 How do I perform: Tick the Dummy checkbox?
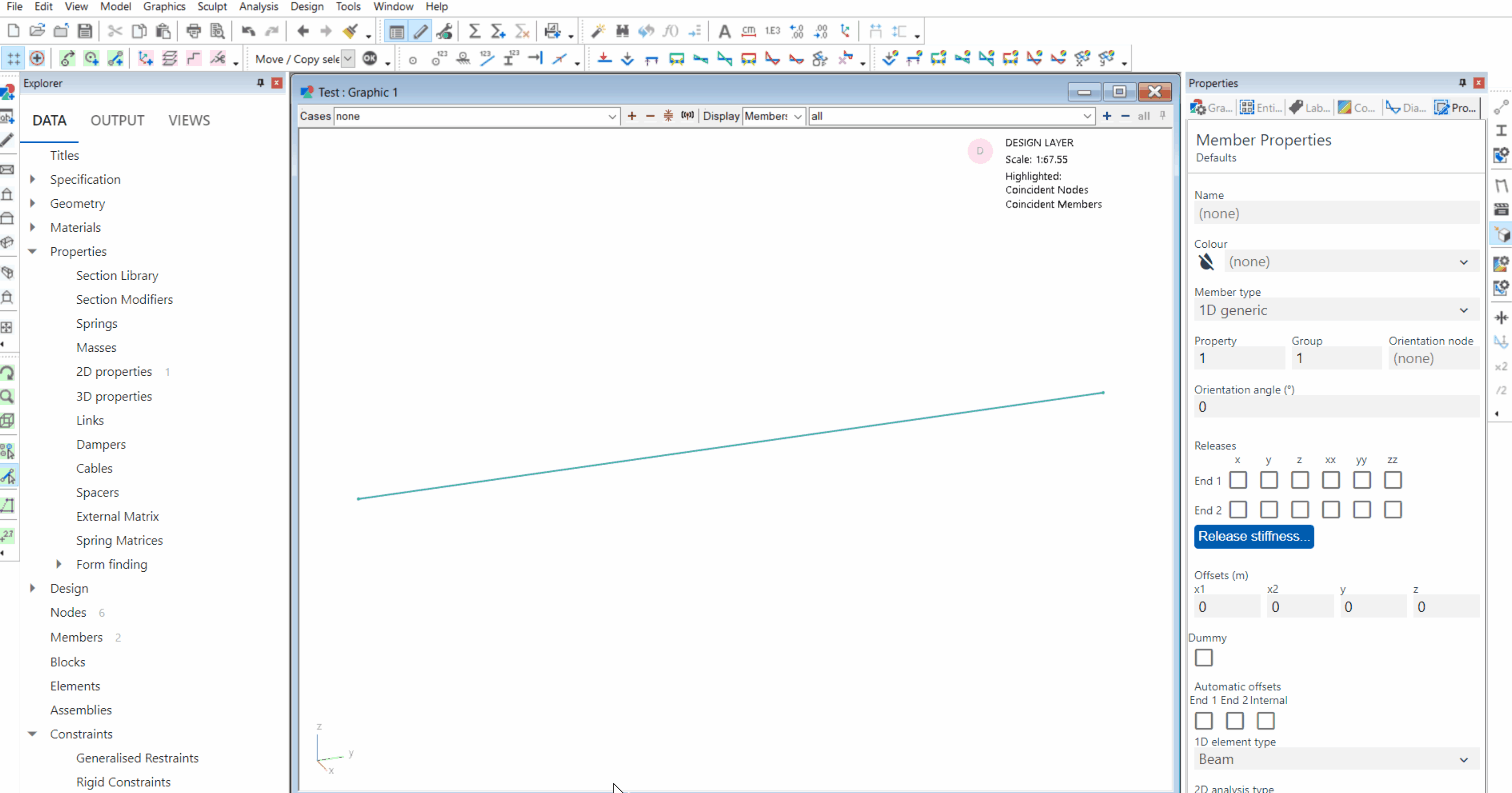pos(1204,658)
